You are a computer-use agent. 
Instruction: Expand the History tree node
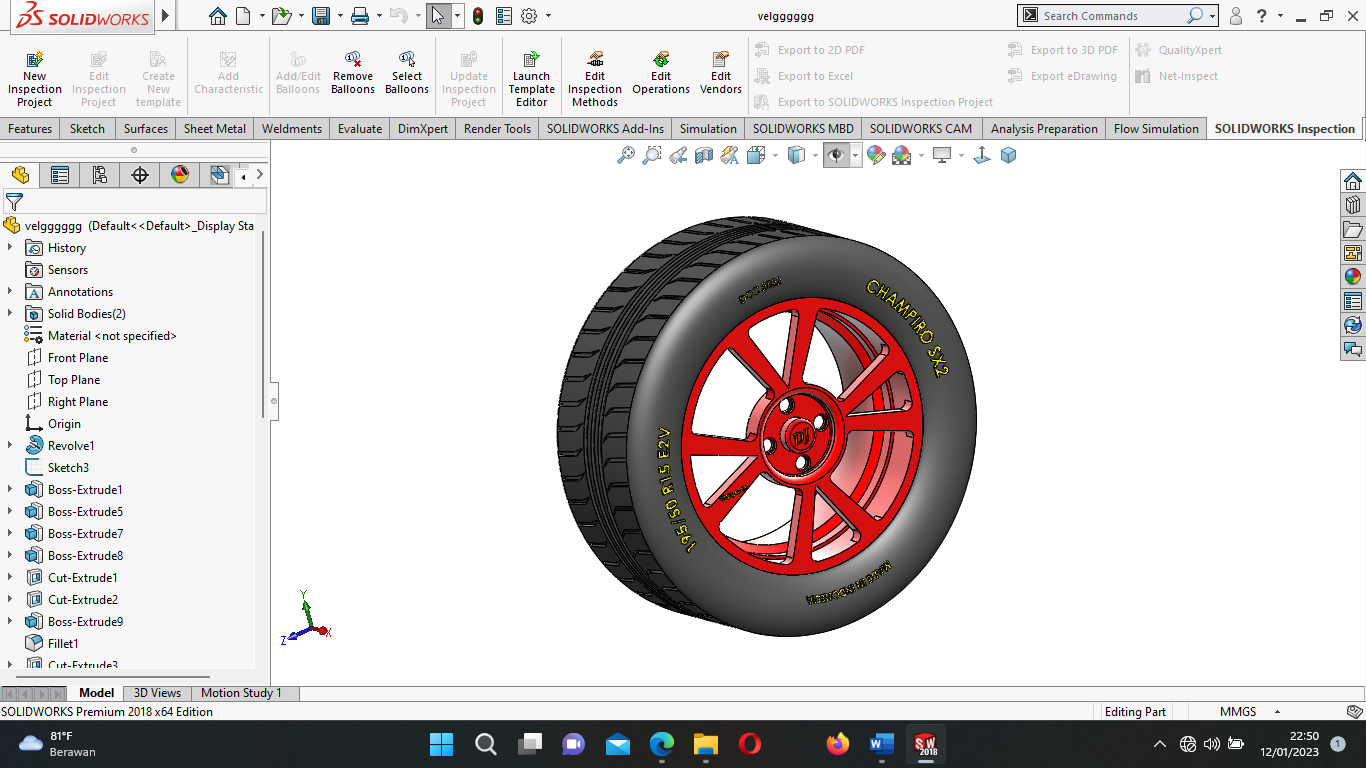10,248
